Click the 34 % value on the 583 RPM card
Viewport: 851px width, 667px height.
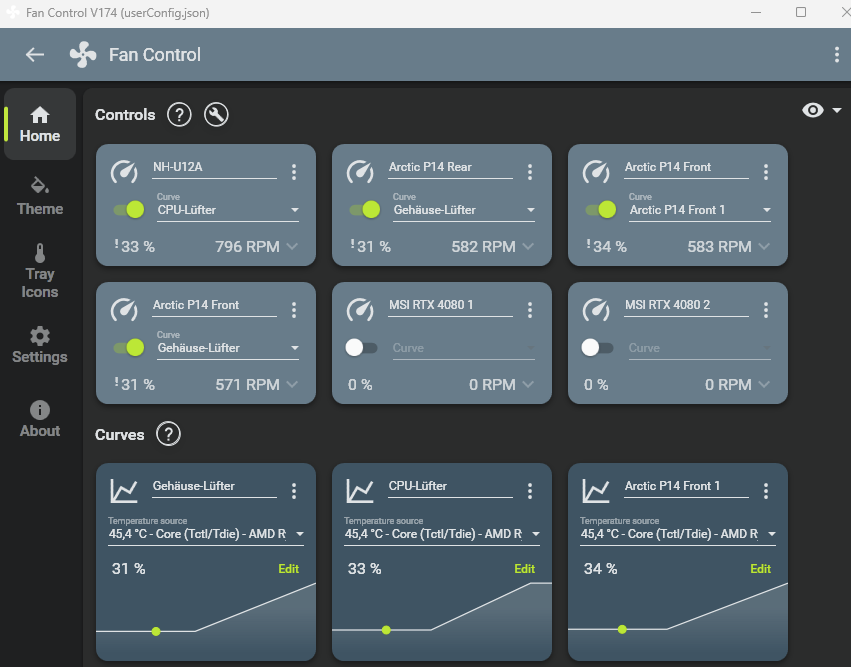click(609, 246)
